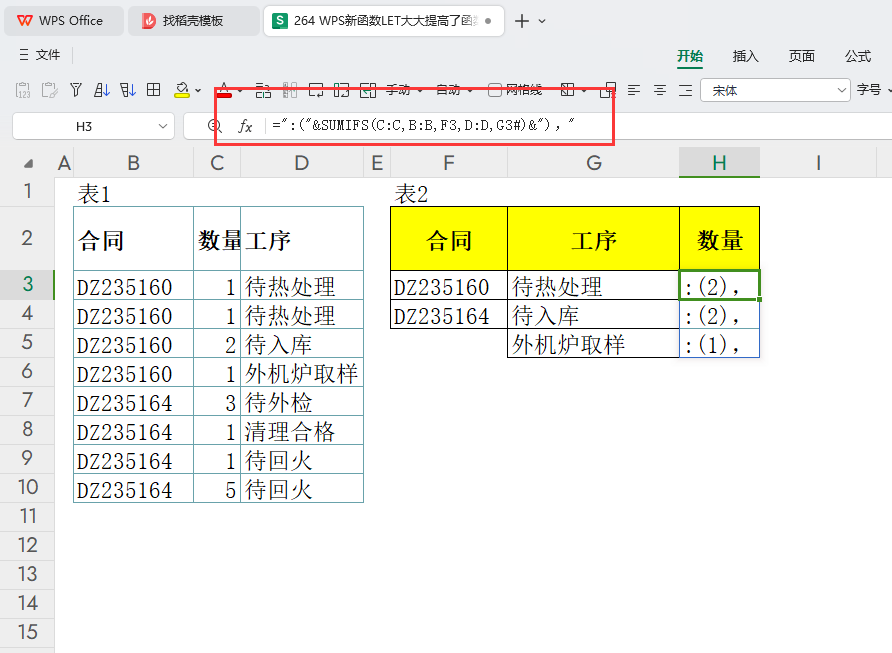Image resolution: width=892 pixels, height=653 pixels.
Task: Click cell D7 待外检
Action: point(302,402)
